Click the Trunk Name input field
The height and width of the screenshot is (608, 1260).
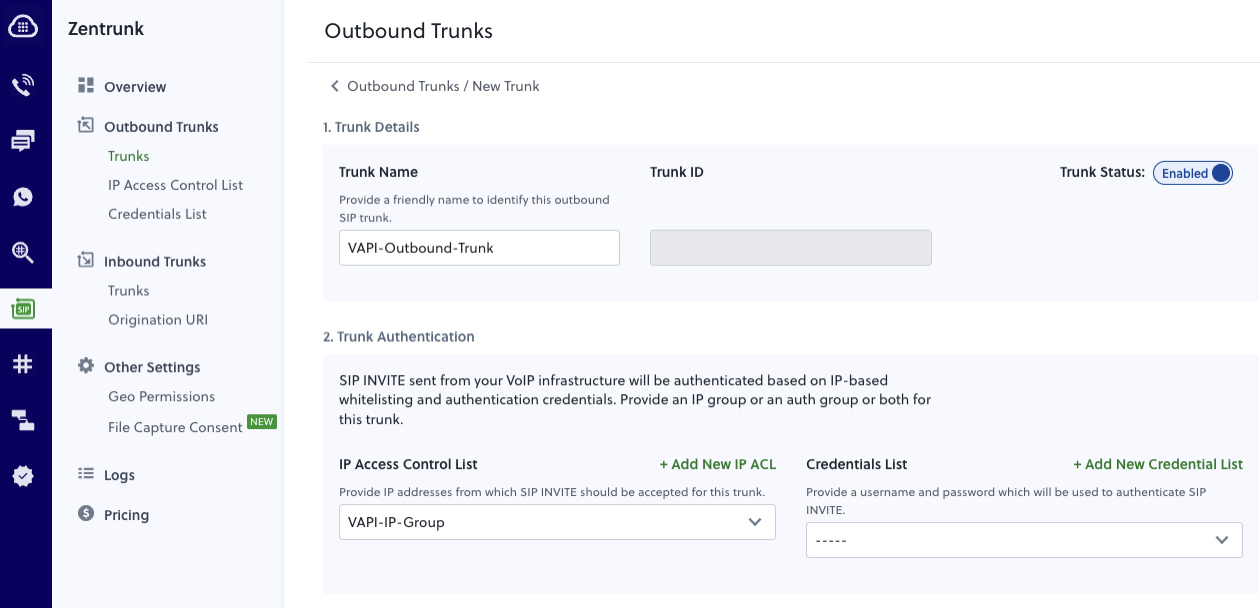478,247
